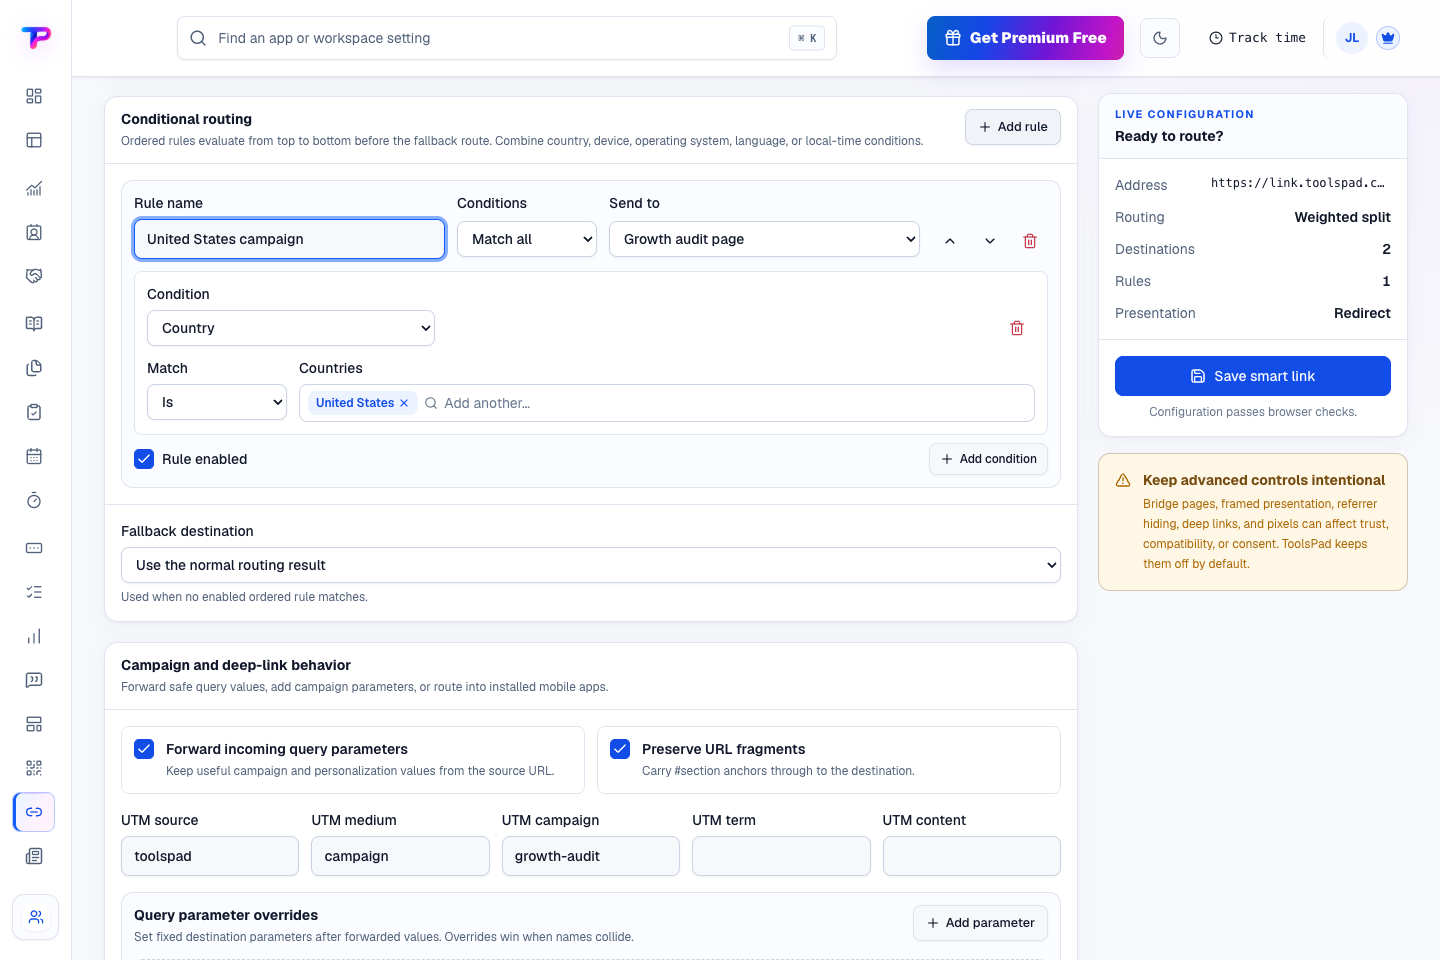This screenshot has height=960, width=1440.
Task: Open the JL user avatar
Action: (1352, 38)
